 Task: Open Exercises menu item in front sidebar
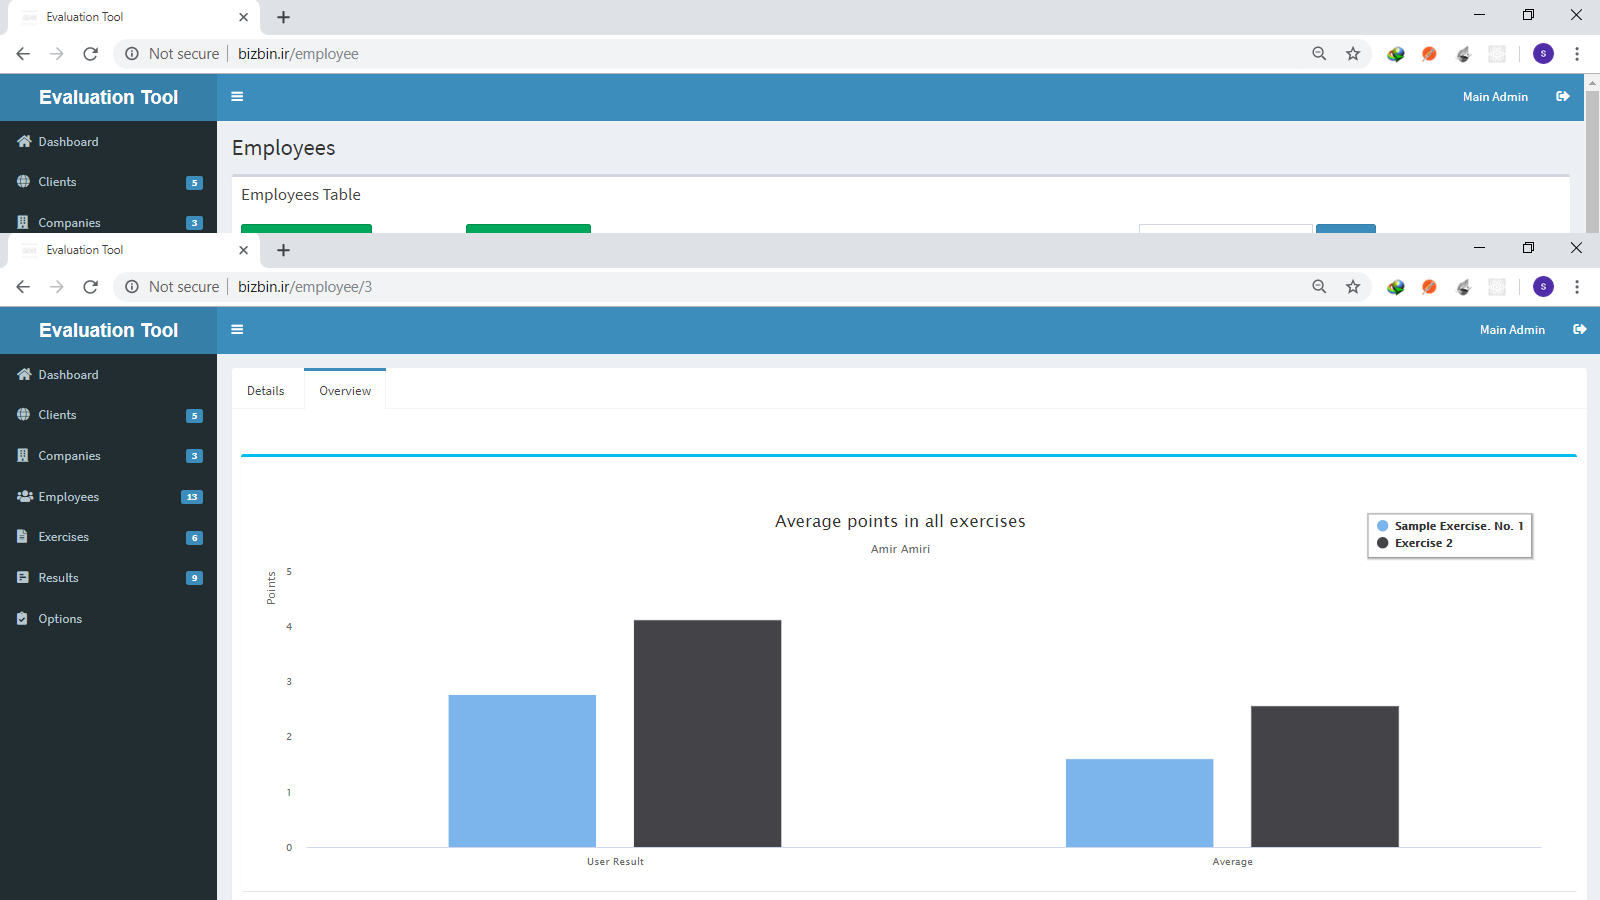tap(108, 537)
